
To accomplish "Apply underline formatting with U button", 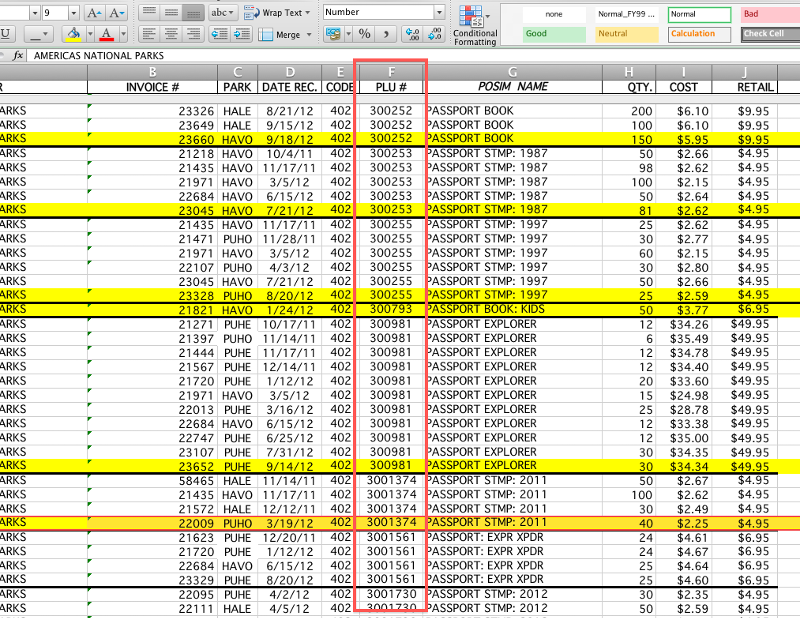I will [6, 34].
